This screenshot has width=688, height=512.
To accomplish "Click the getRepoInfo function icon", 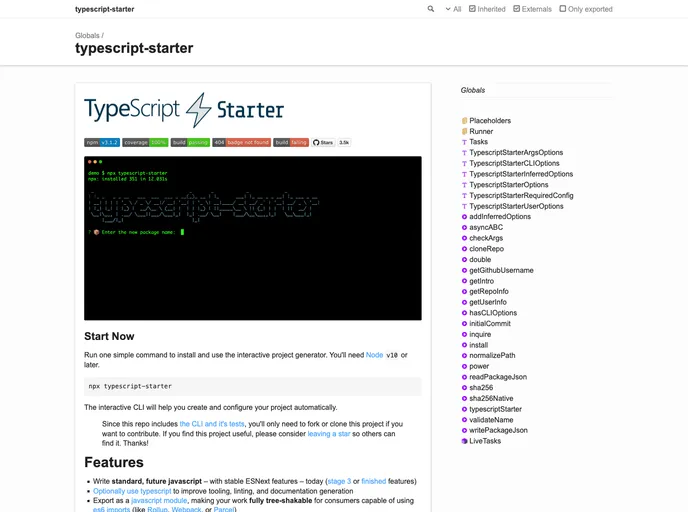I will pos(464,291).
